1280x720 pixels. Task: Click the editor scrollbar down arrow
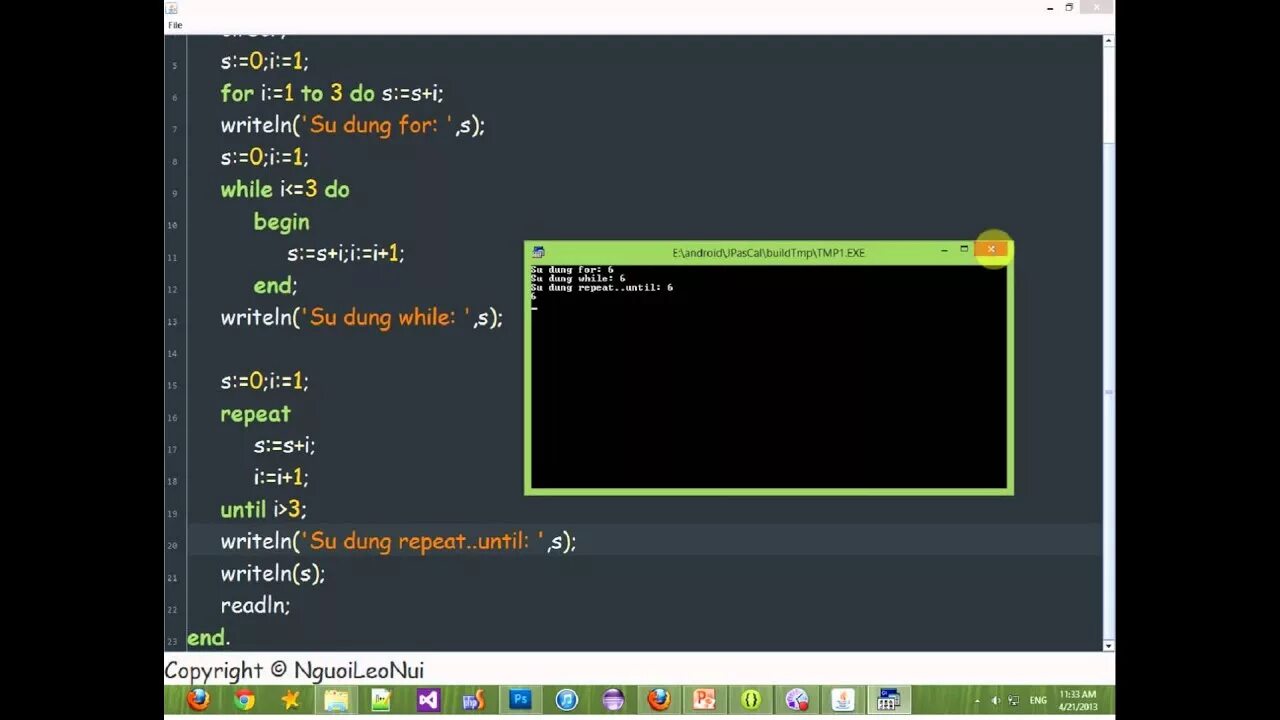(x=1108, y=646)
